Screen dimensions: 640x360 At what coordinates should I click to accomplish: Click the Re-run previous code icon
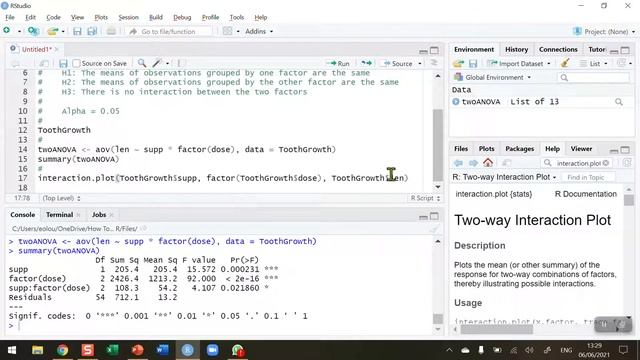[367, 63]
